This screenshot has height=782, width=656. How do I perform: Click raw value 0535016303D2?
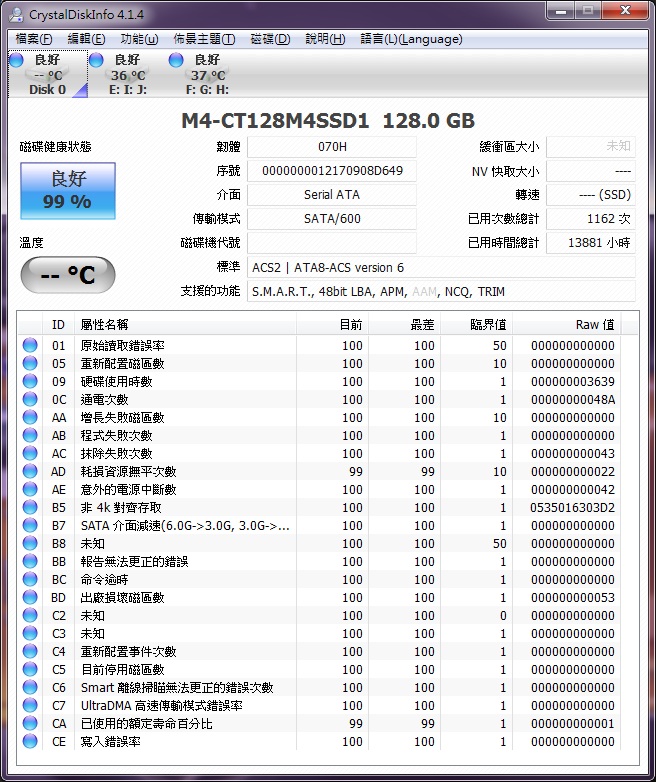[x=572, y=507]
